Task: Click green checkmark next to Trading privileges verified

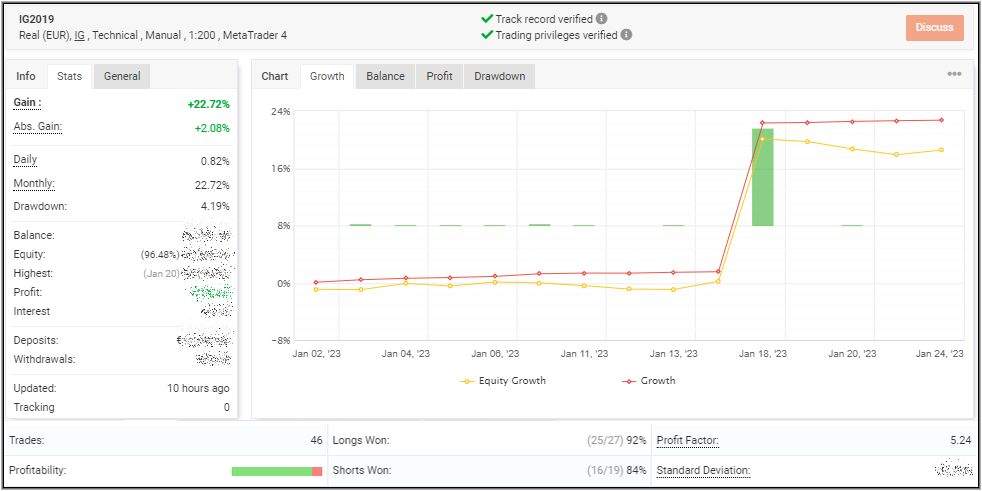Action: pyautogui.click(x=487, y=35)
